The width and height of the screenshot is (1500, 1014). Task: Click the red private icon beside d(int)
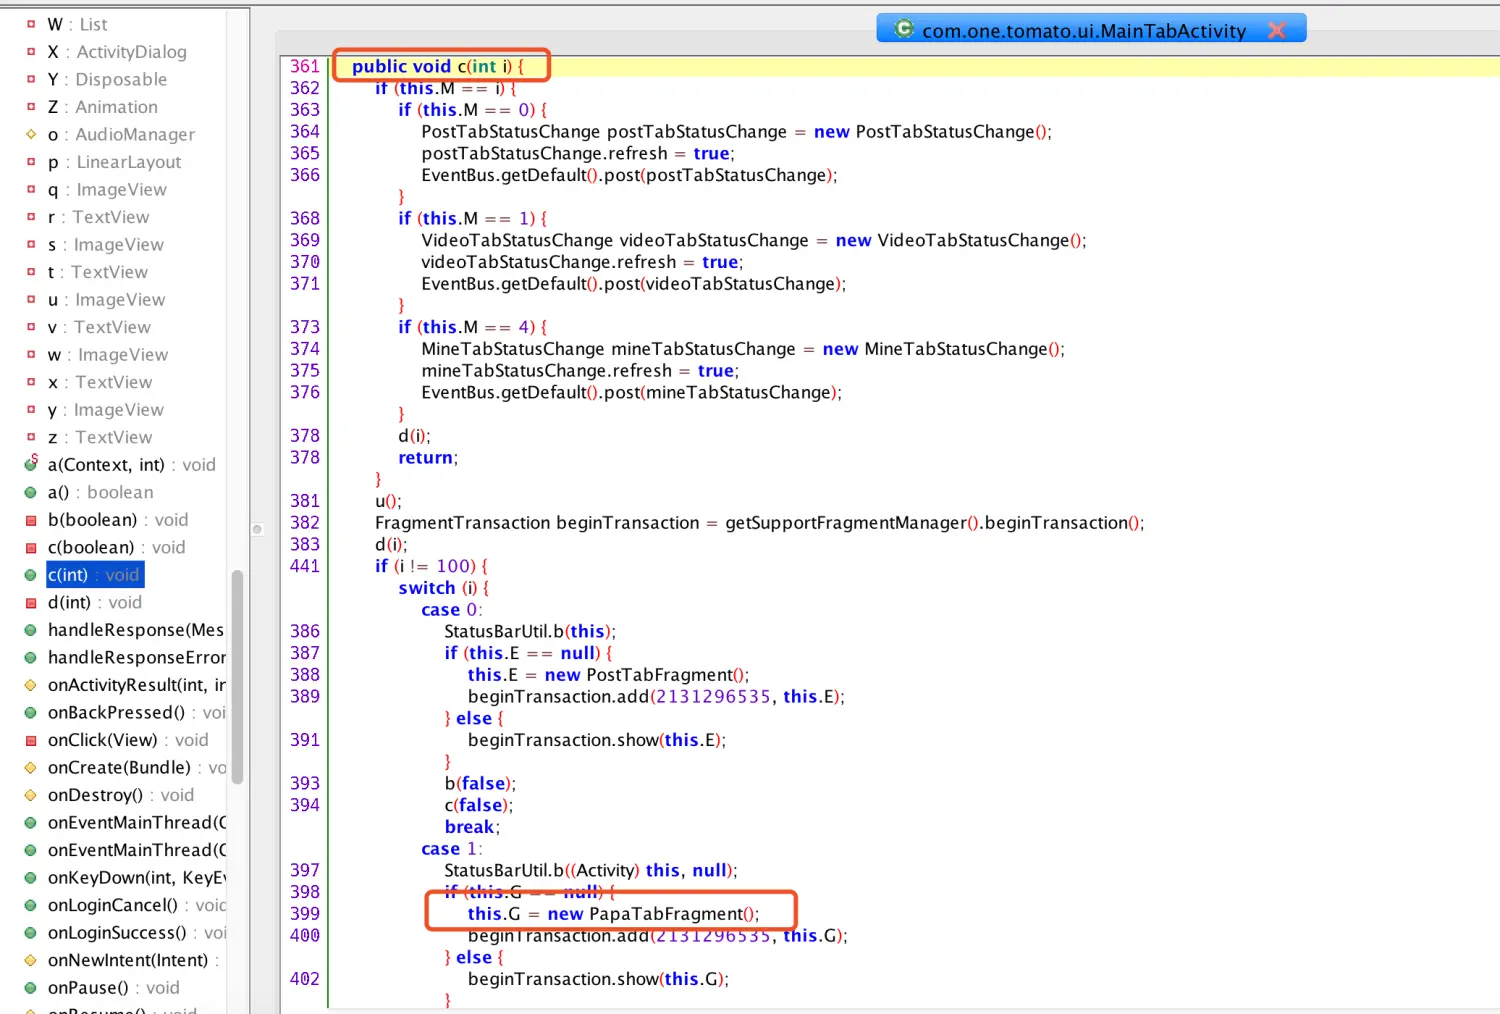(30, 602)
